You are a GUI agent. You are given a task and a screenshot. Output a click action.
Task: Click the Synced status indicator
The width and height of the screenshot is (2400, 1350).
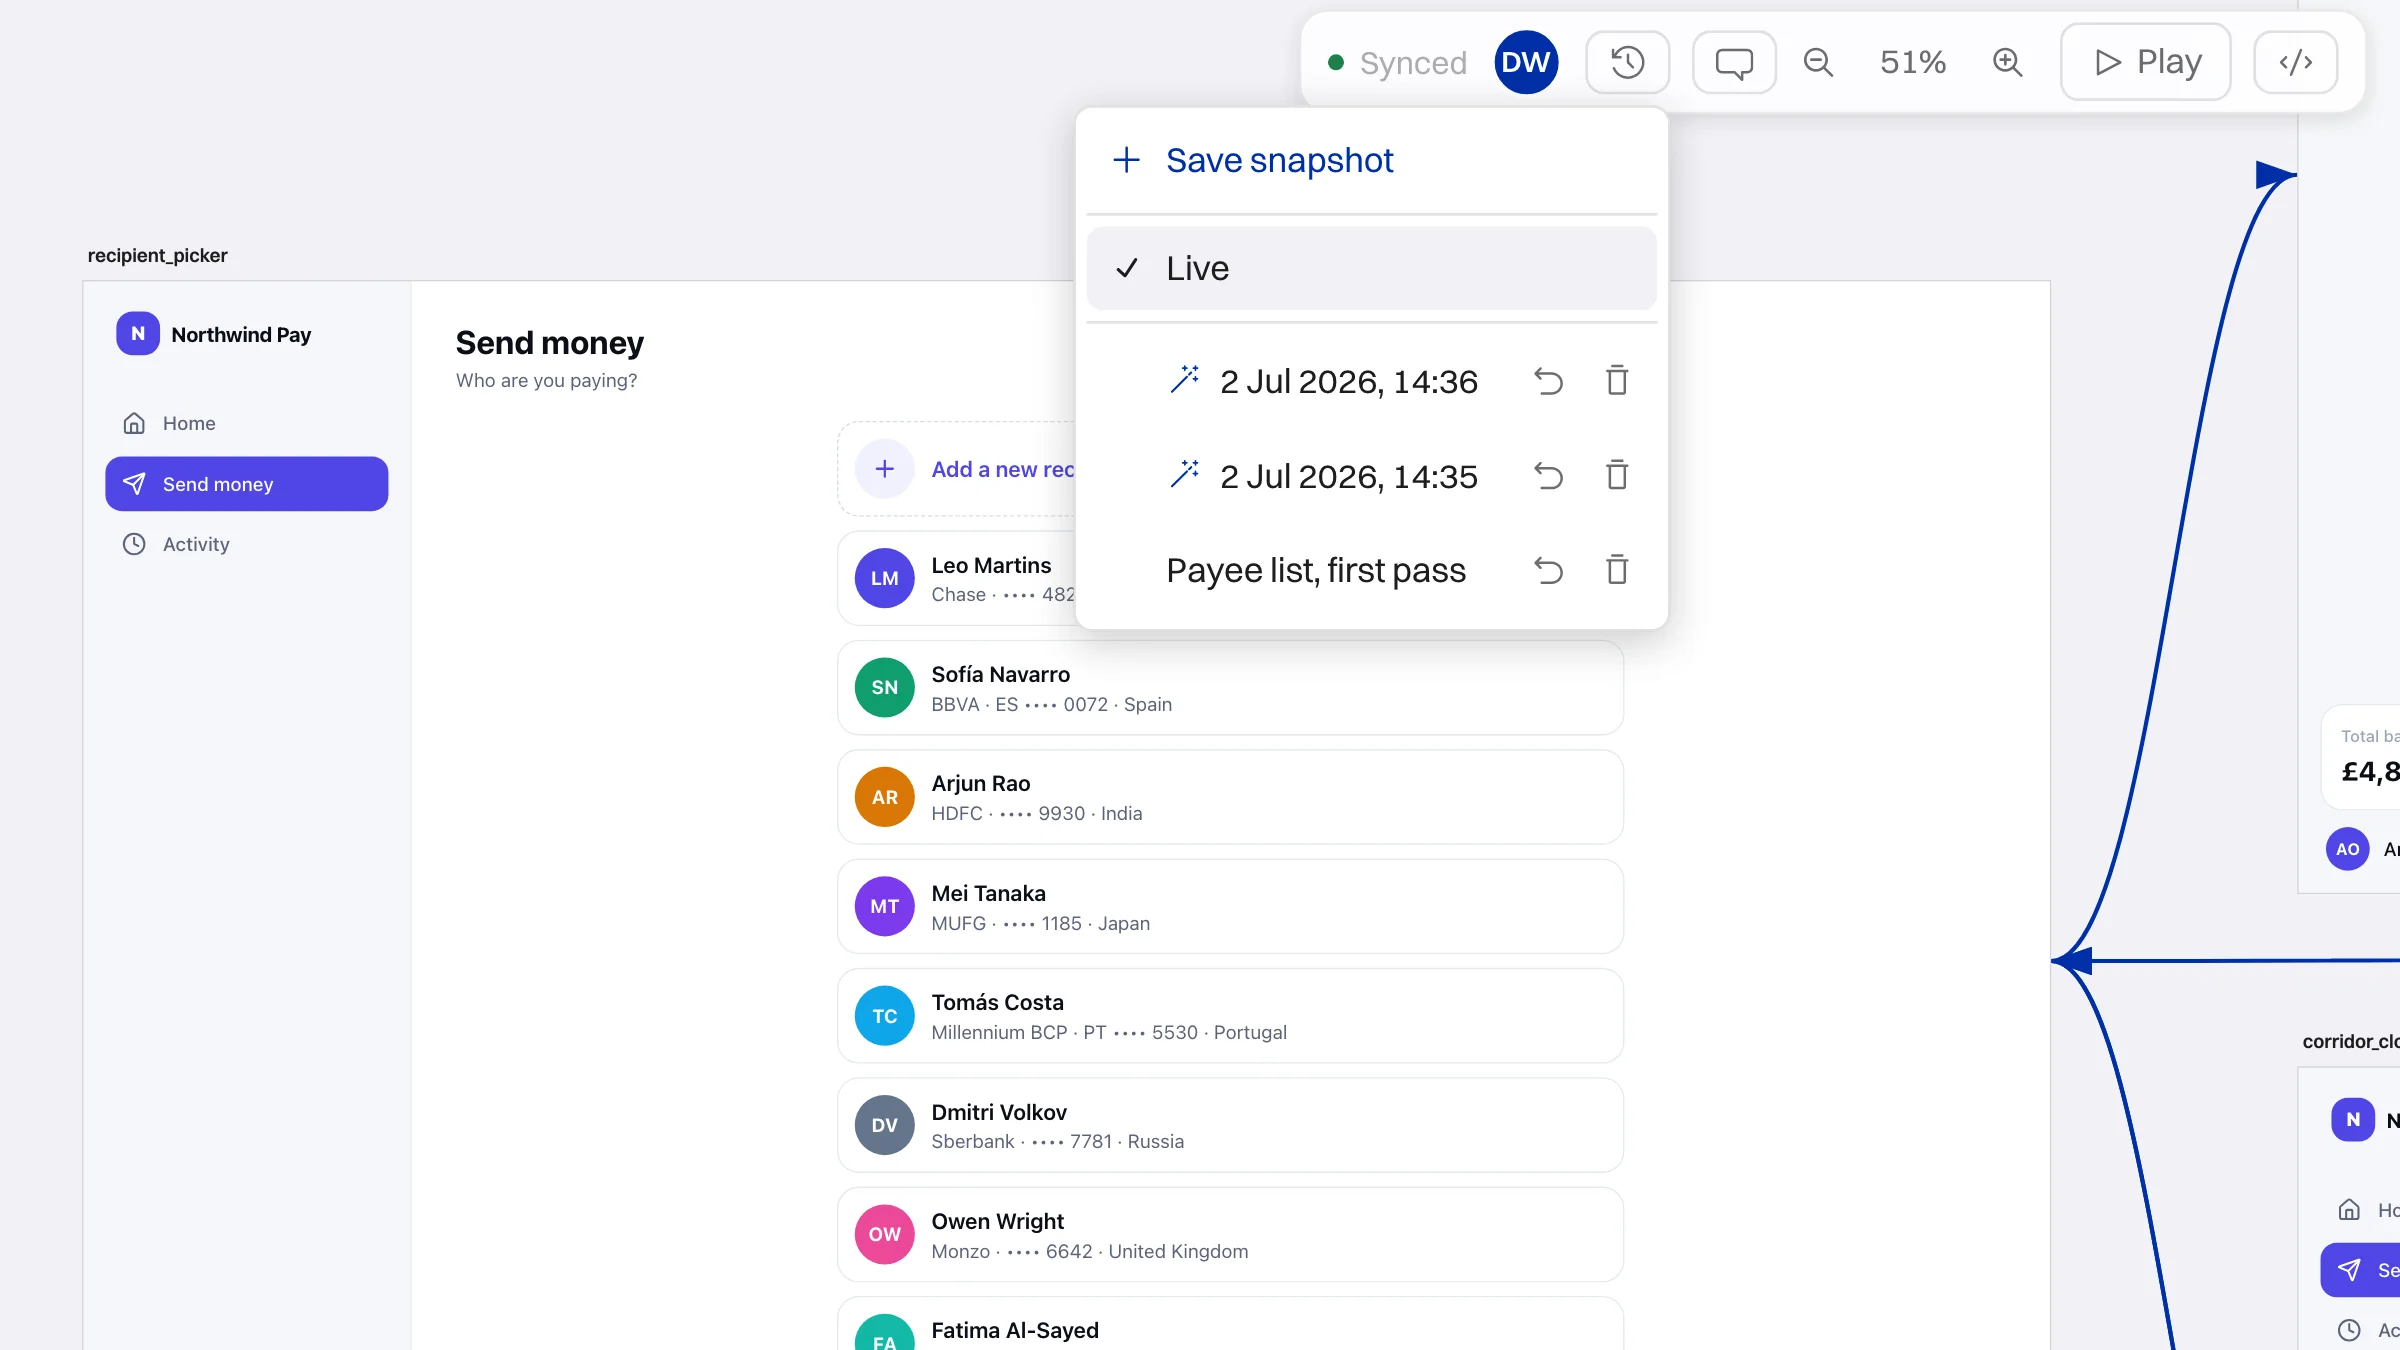(1397, 62)
